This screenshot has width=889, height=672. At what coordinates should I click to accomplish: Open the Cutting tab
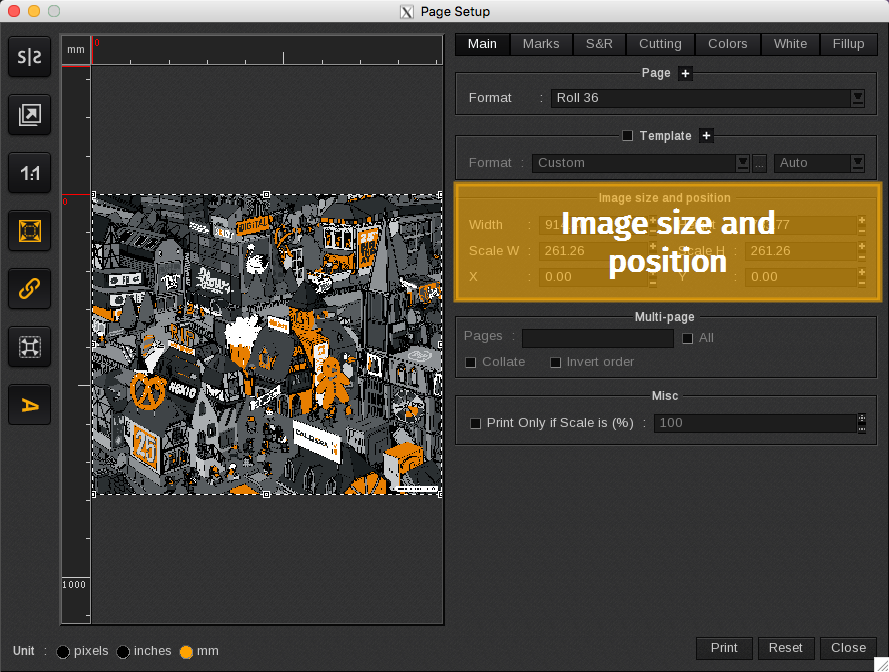pyautogui.click(x=660, y=44)
